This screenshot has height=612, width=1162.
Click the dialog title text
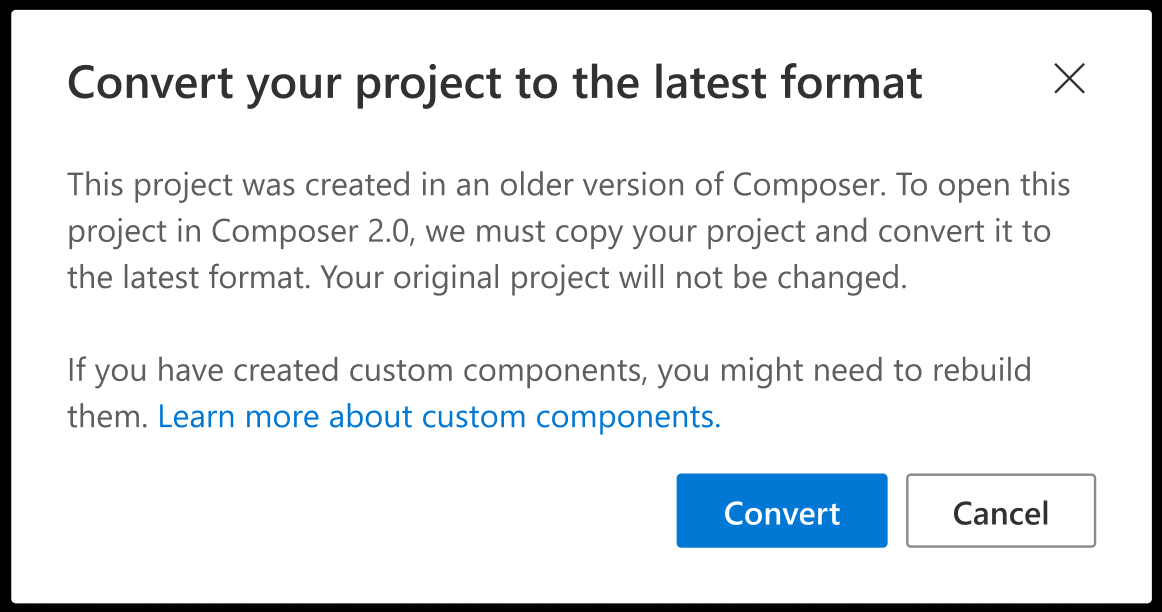(494, 82)
